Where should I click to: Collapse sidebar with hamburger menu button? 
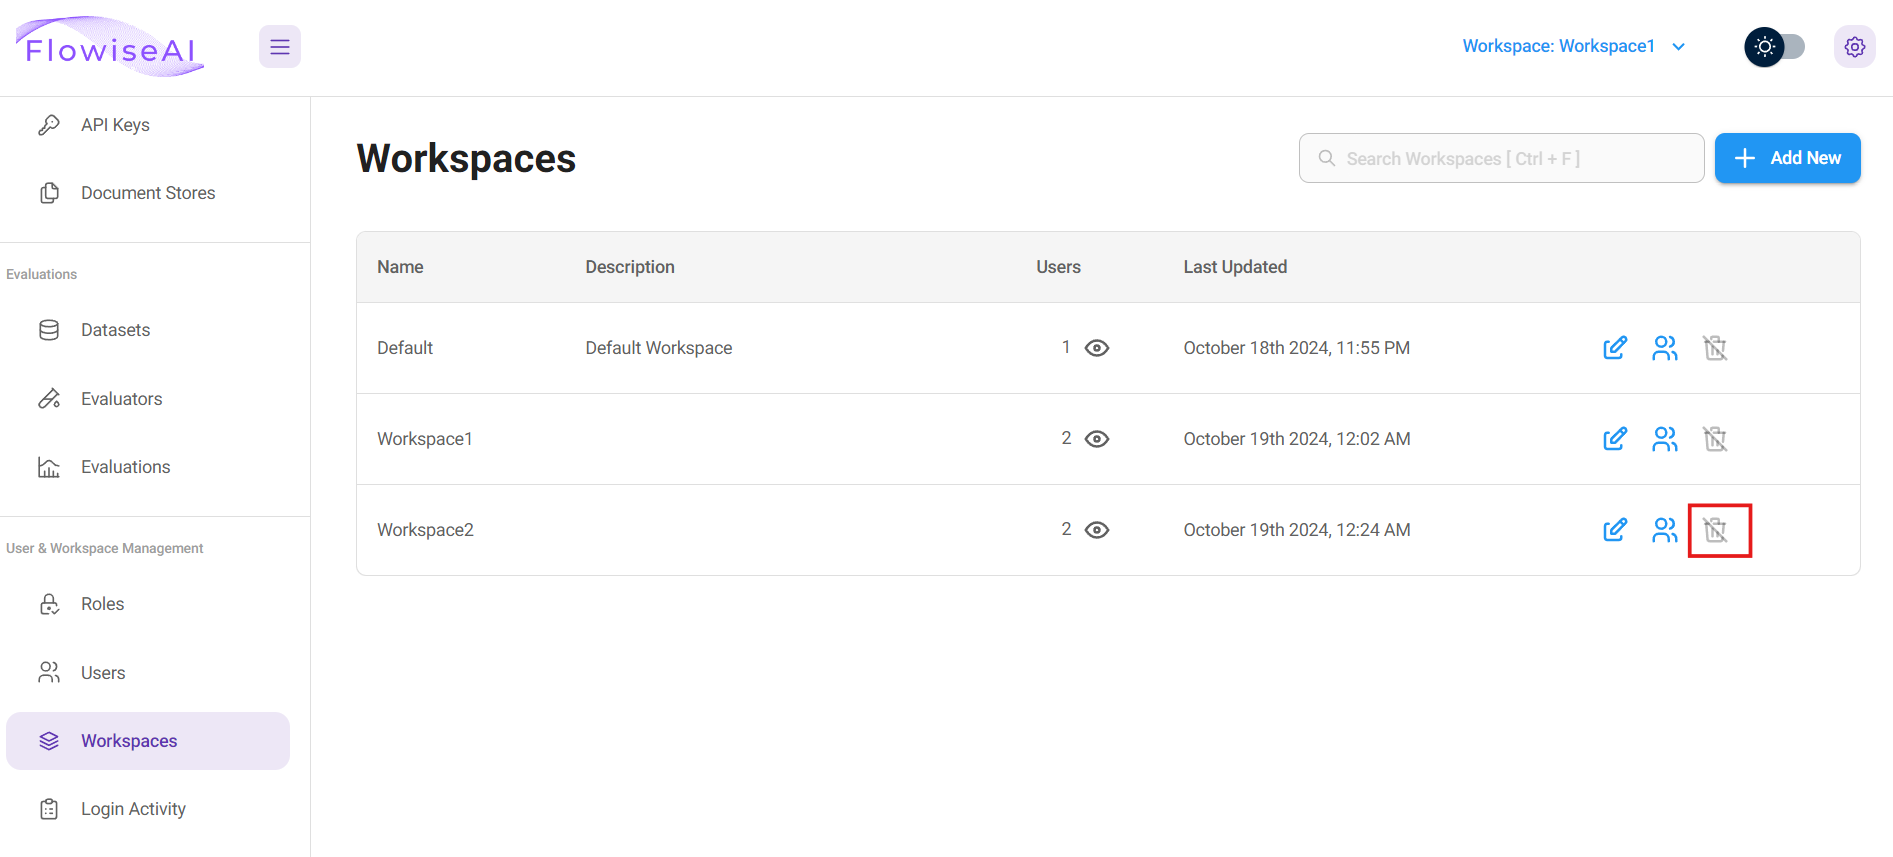[x=280, y=47]
